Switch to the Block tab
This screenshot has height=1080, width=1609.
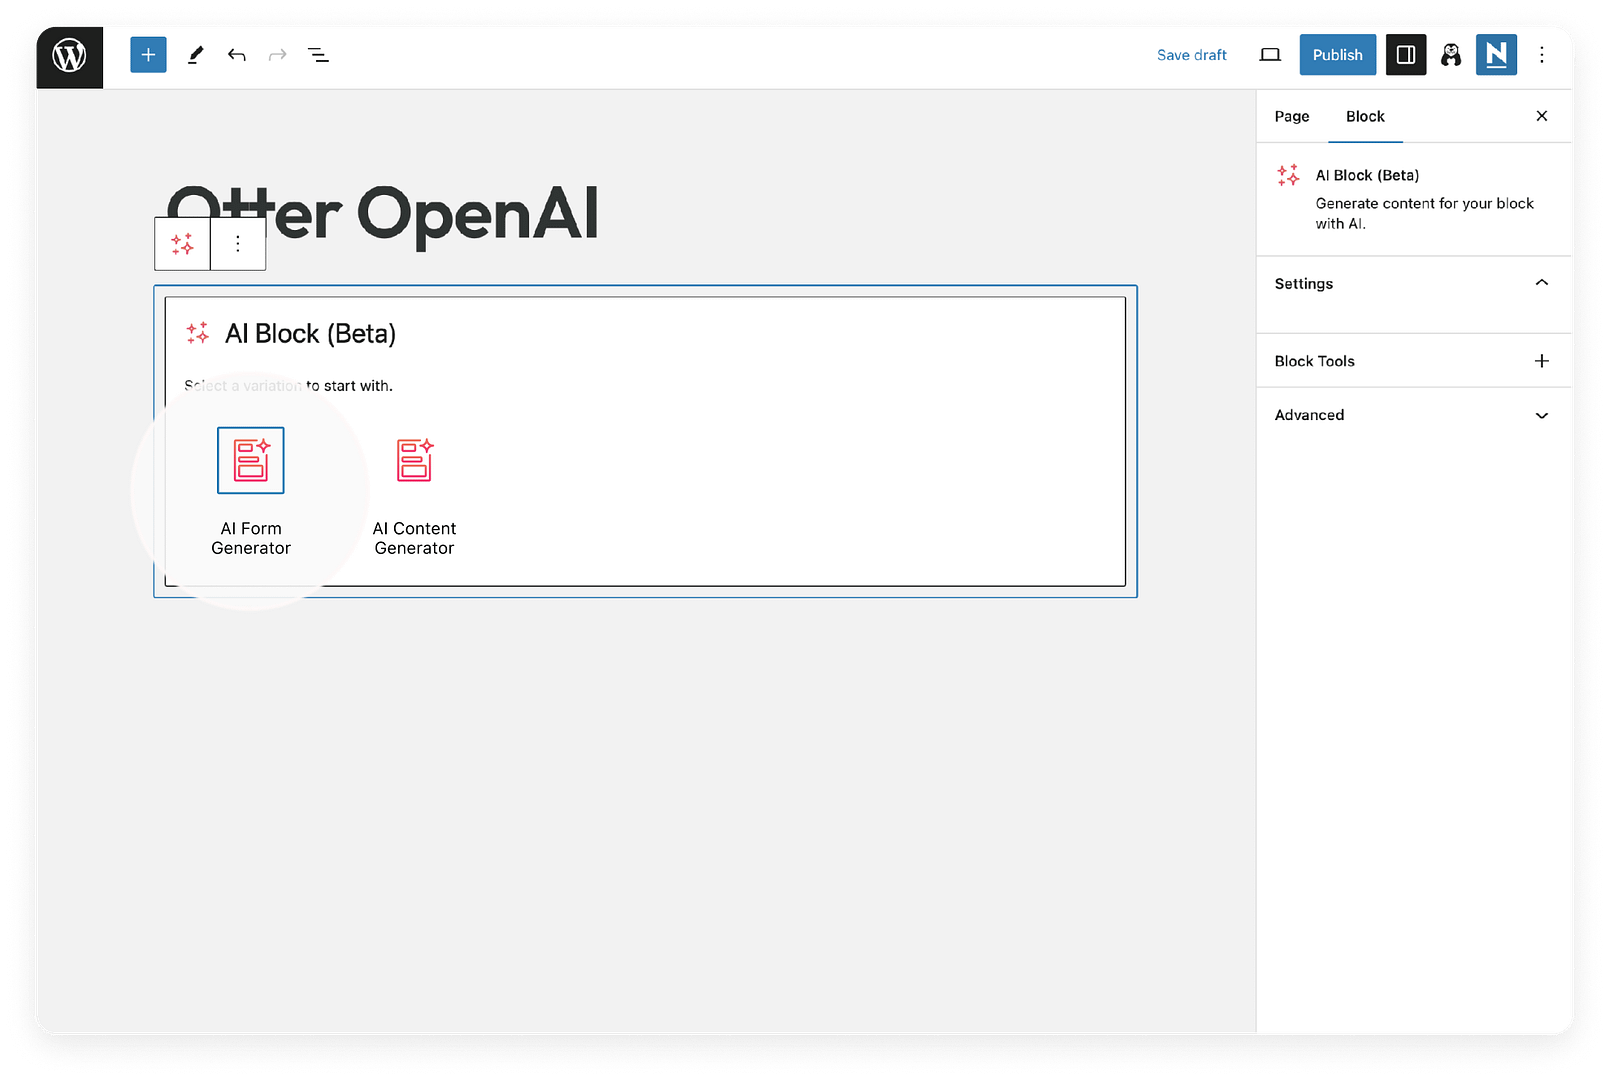pyautogui.click(x=1364, y=116)
